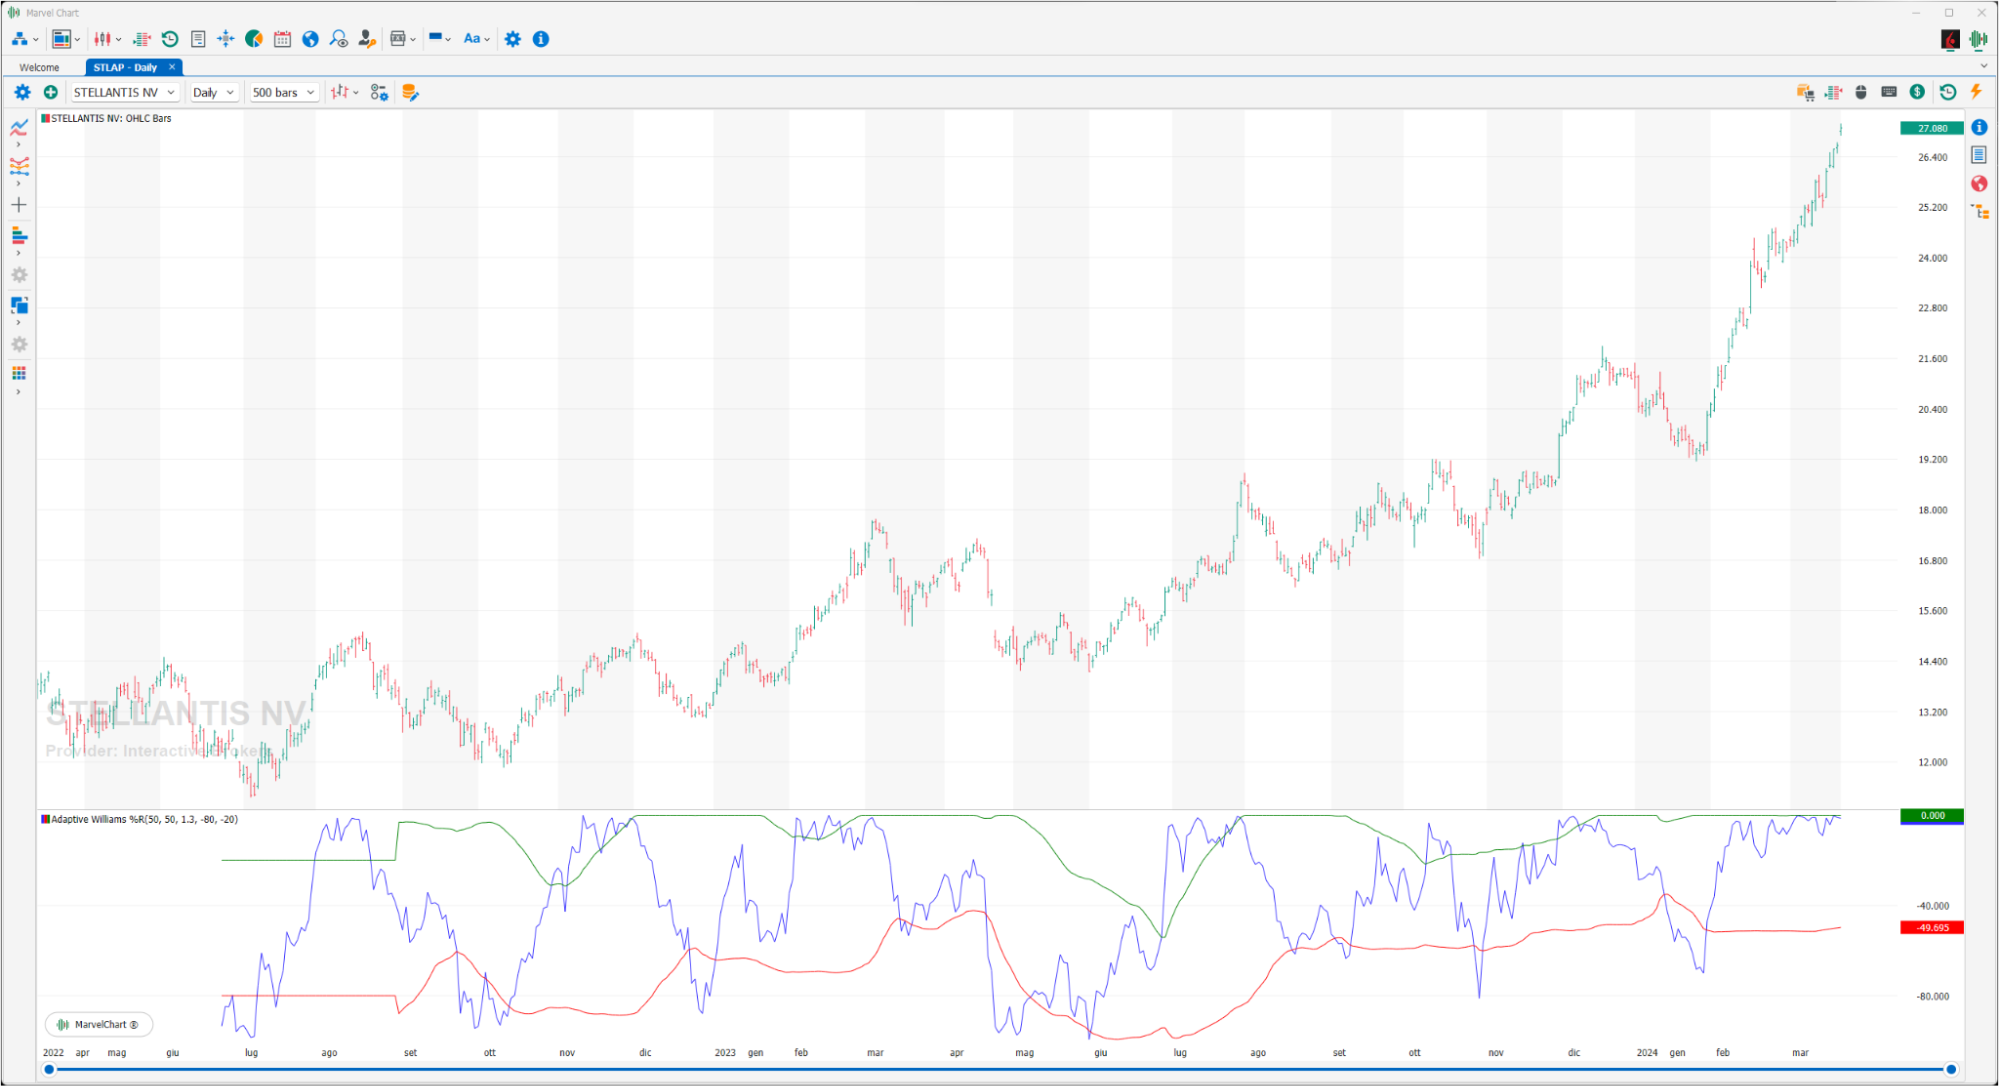Close the STLAP - Daily tab
Screen dimensions: 1999x1087
(x=172, y=67)
